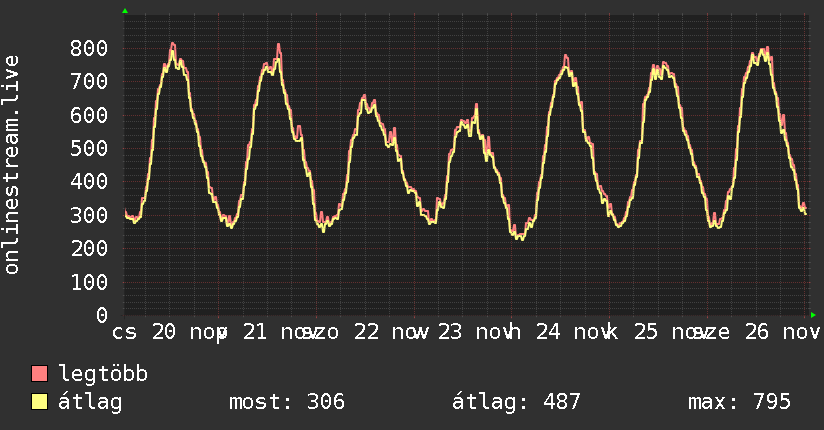Click the y-axis label 400
This screenshot has height=430, width=824.
coord(89,182)
